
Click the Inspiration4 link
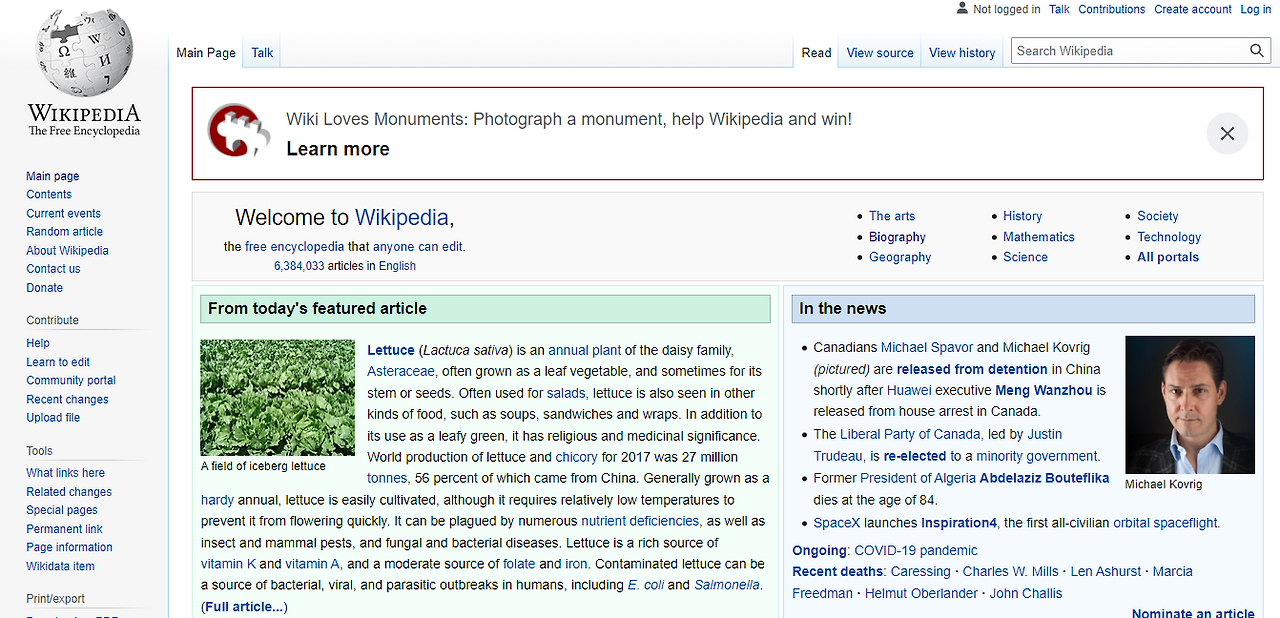point(959,523)
